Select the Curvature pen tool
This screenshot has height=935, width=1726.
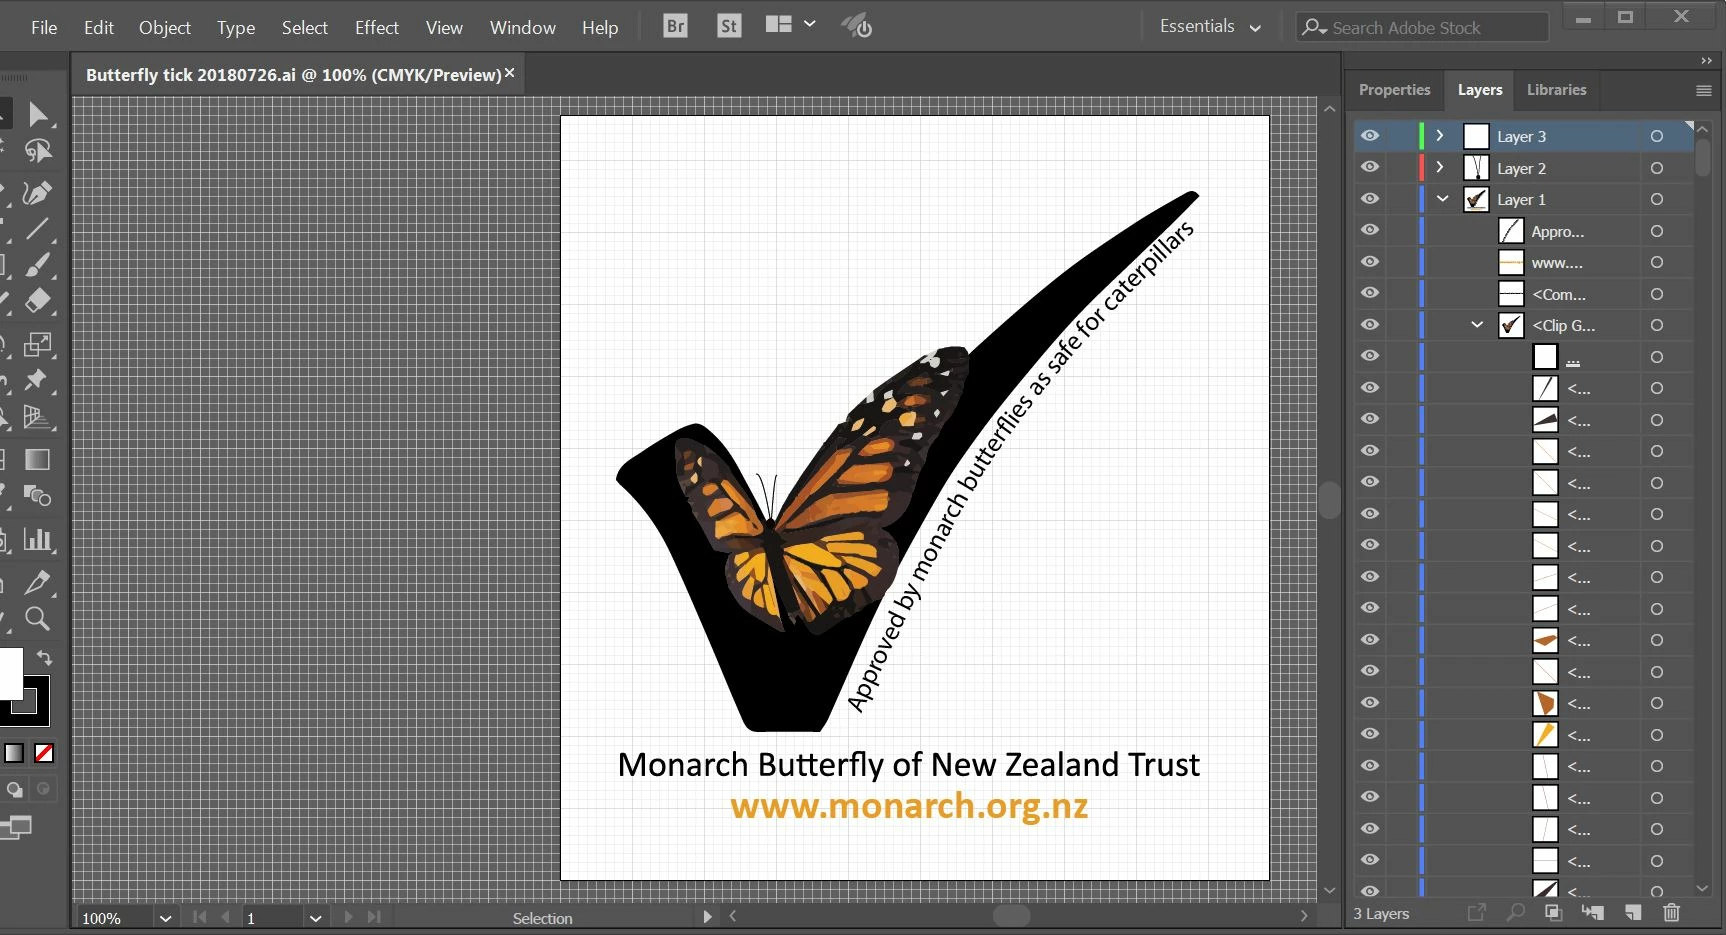pyautogui.click(x=38, y=192)
